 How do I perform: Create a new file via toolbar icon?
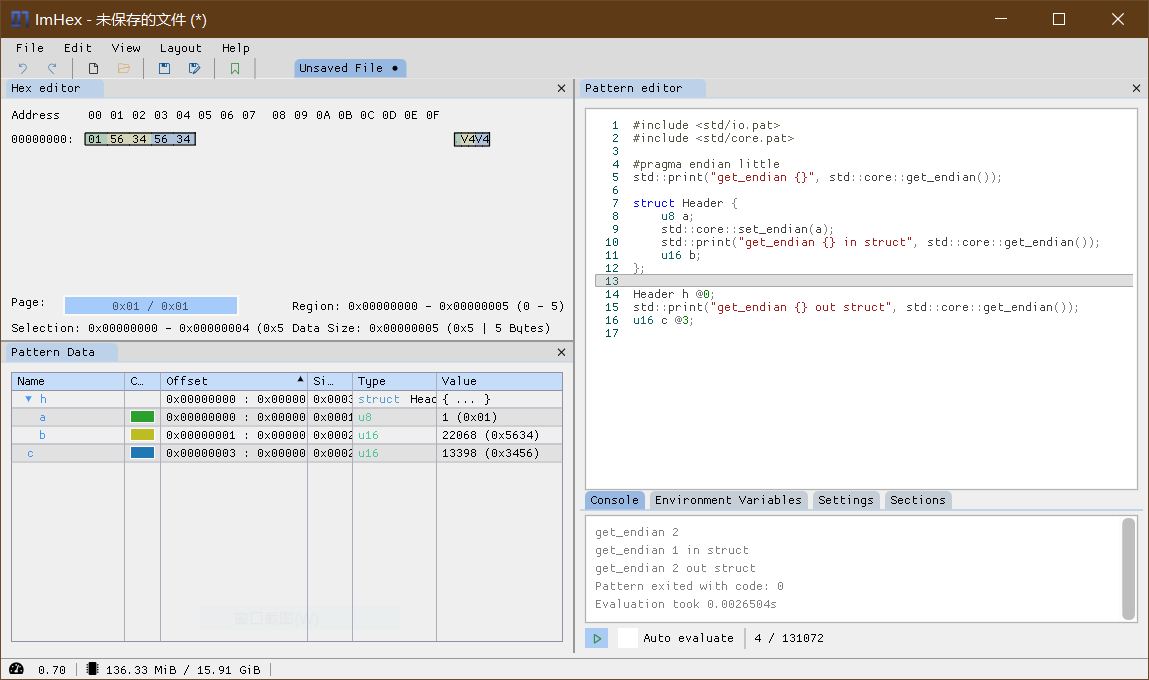93,67
